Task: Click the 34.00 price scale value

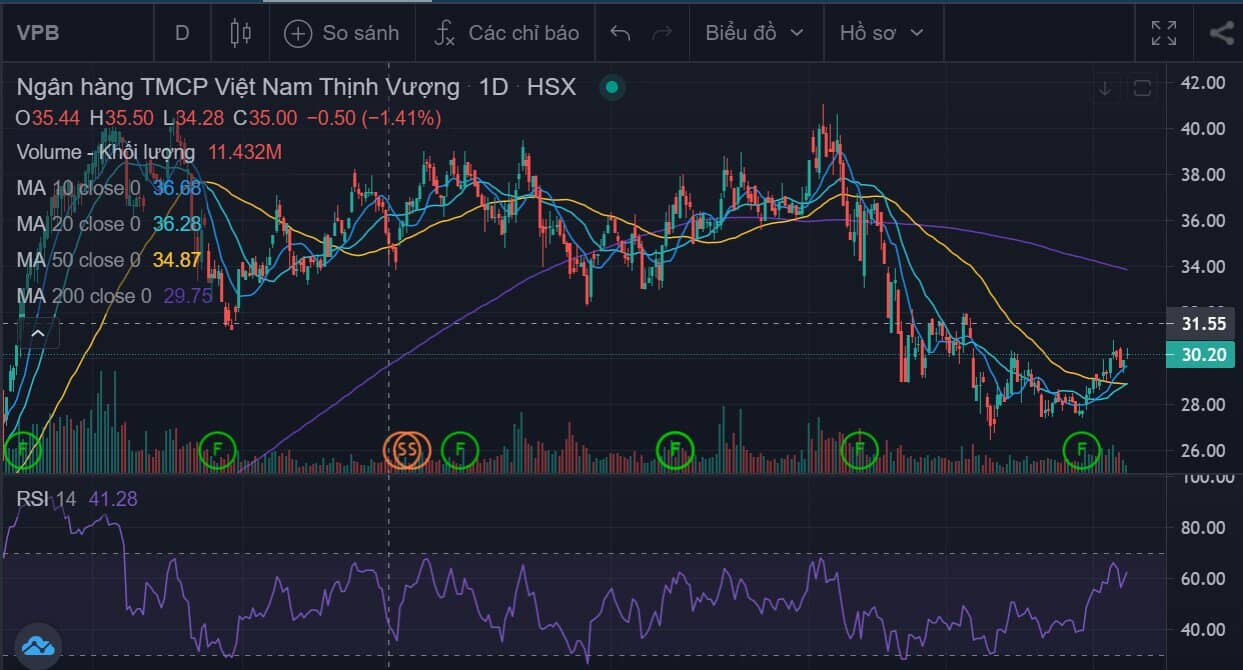Action: coord(1202,267)
